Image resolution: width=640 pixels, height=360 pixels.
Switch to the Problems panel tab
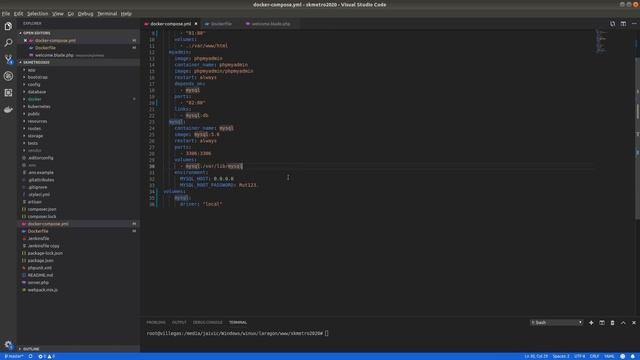click(x=156, y=322)
